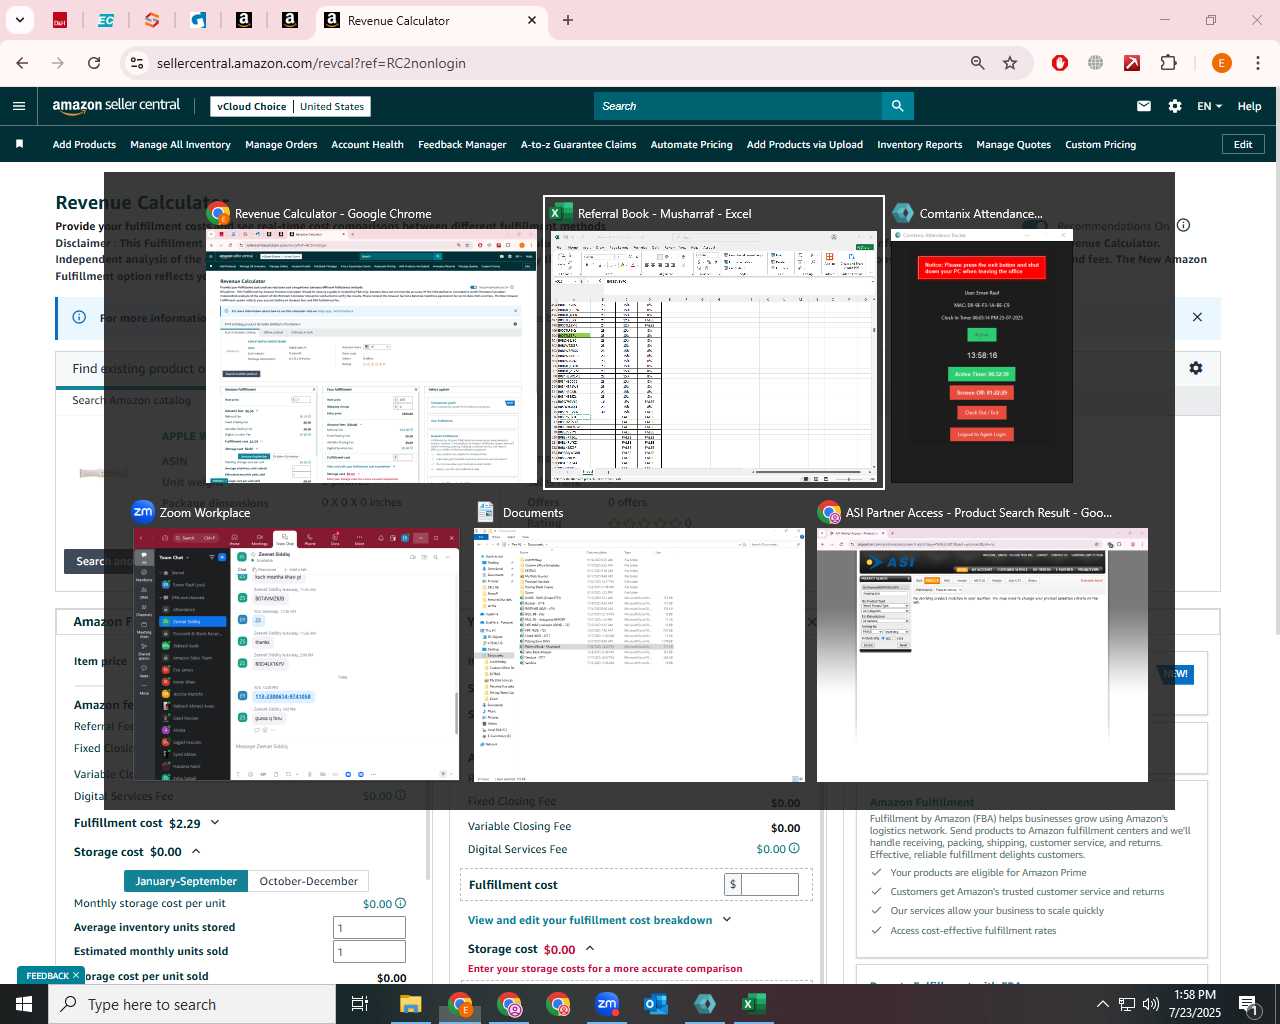Viewport: 1280px width, 1024px height.
Task: View site information icon in the address bar
Action: 137,63
